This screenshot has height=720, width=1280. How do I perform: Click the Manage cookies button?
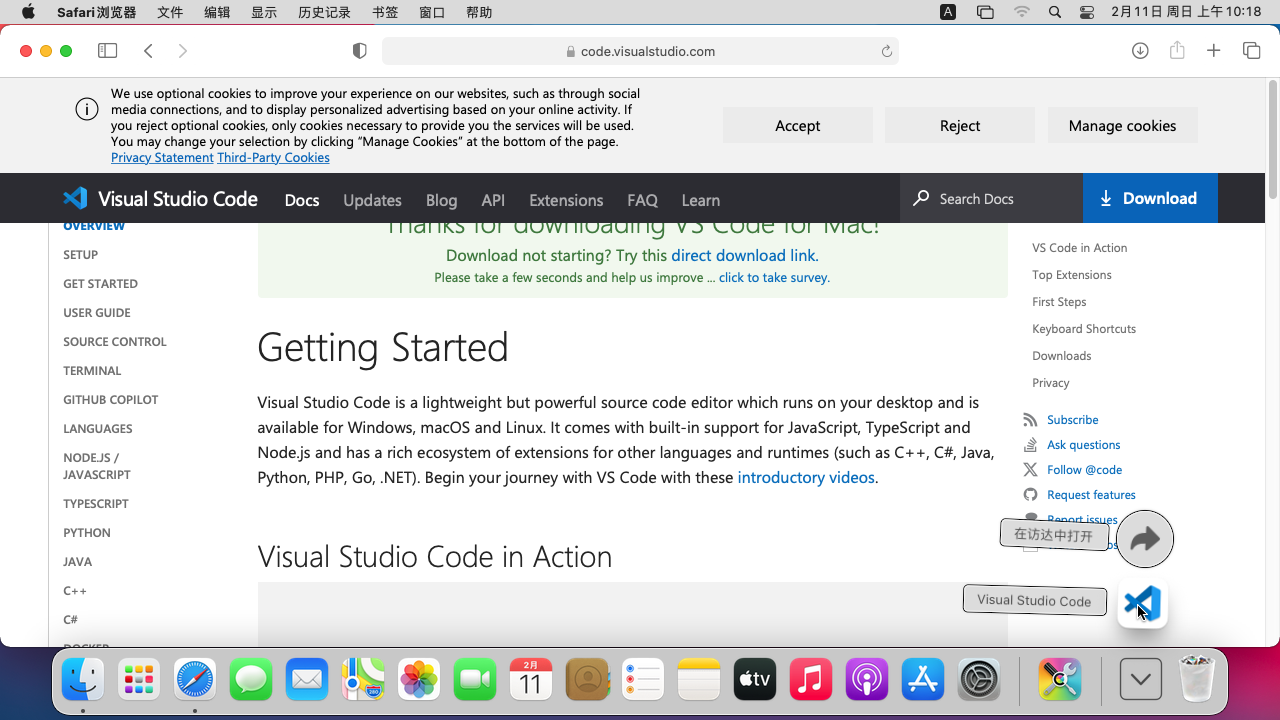click(x=1122, y=125)
